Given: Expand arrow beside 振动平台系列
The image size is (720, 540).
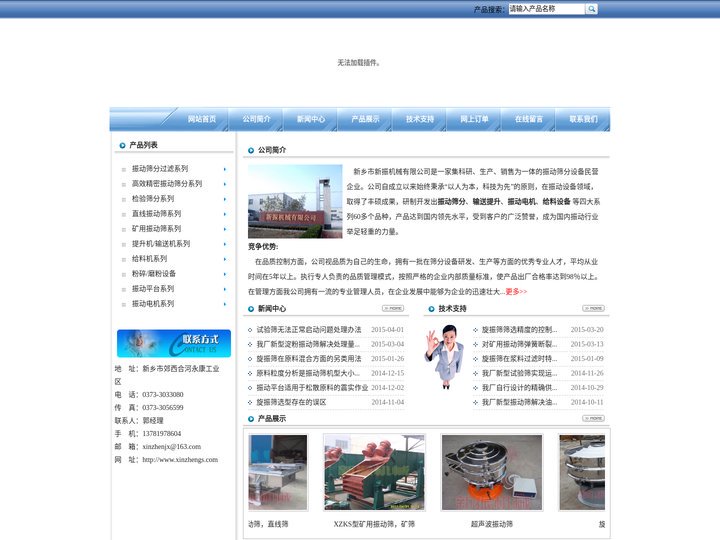Looking at the screenshot, I should click(225, 289).
